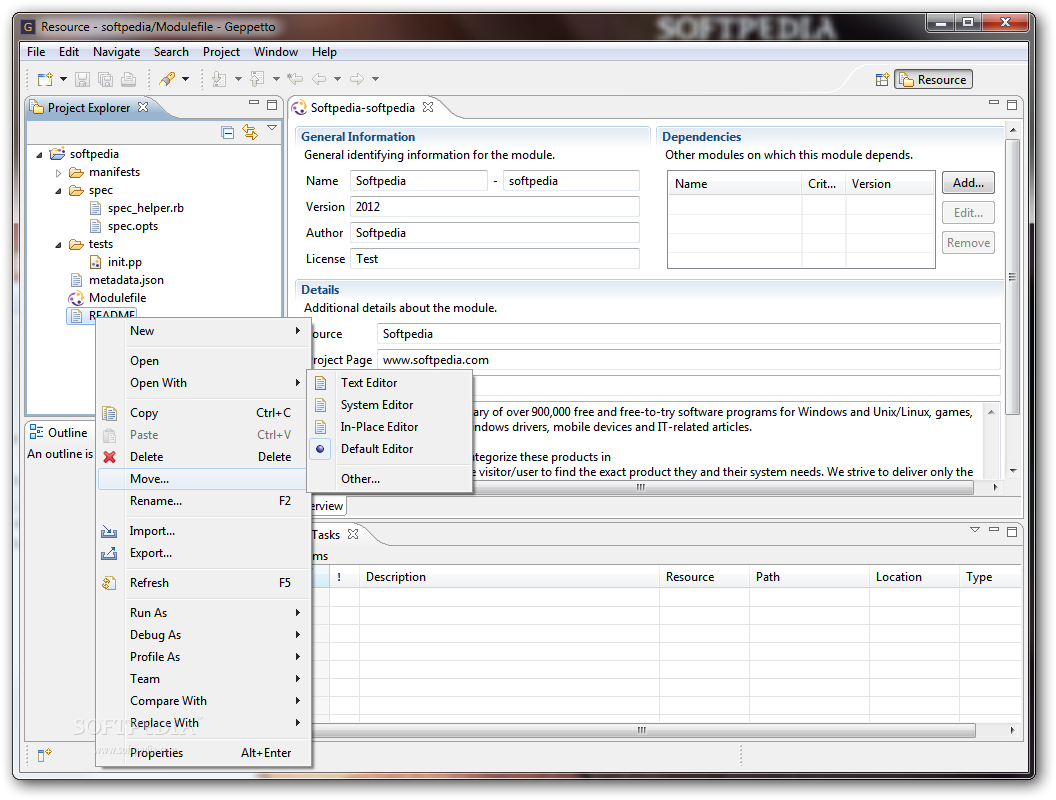Close the Project Explorer tab
Viewport: 1056px width, 800px height.
(143, 107)
